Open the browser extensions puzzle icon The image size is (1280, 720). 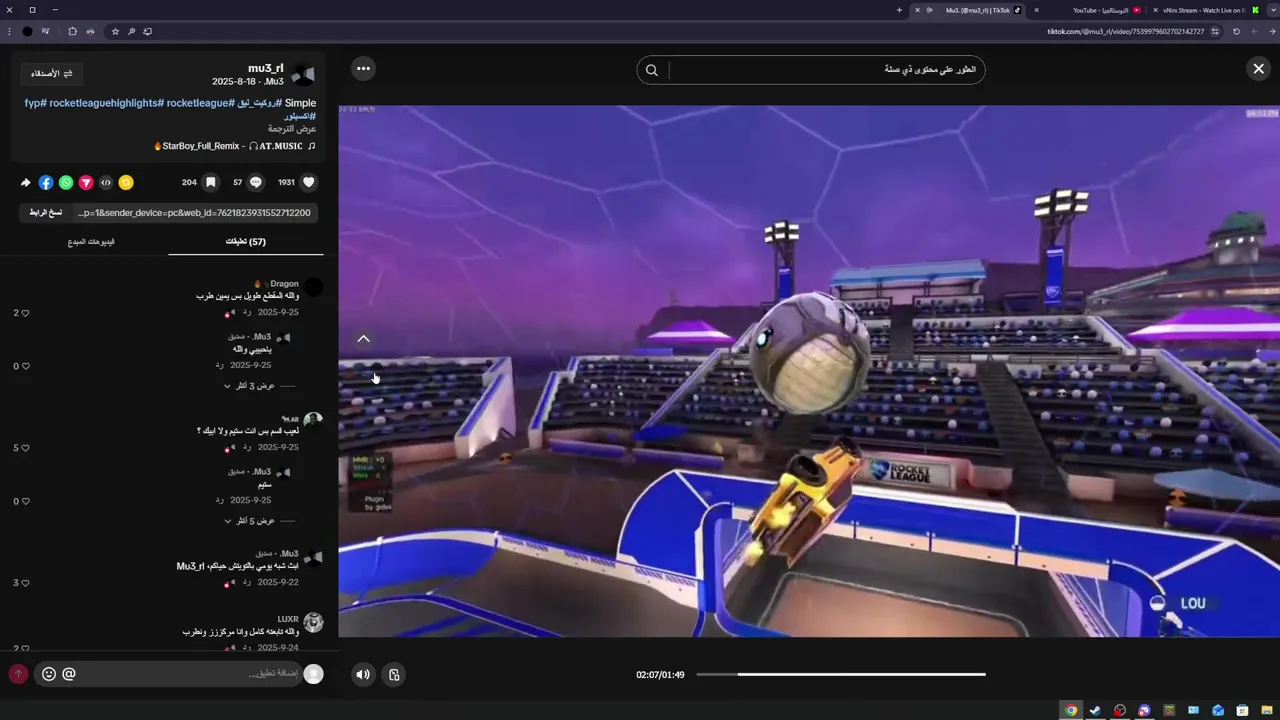(x=72, y=31)
